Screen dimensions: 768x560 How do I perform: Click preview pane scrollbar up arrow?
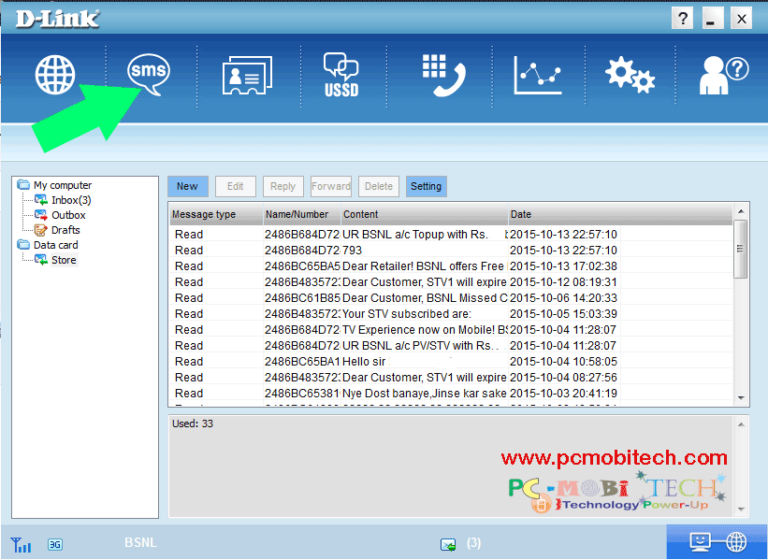741,424
